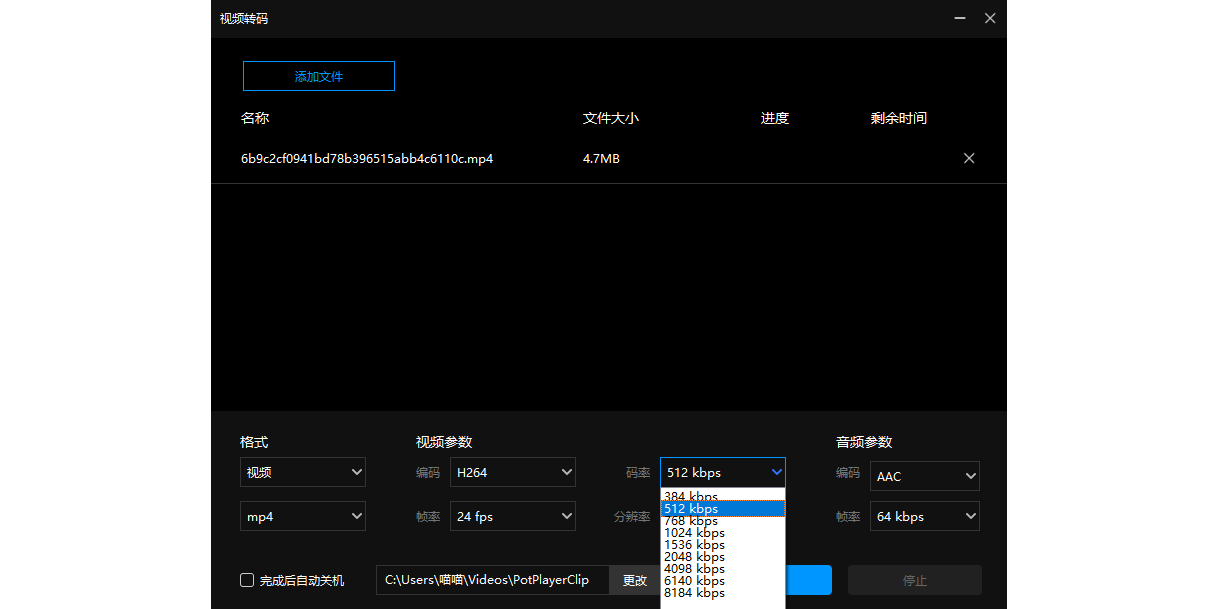Click the 停止 stop button
Screen dimensions: 1218x609
point(914,580)
